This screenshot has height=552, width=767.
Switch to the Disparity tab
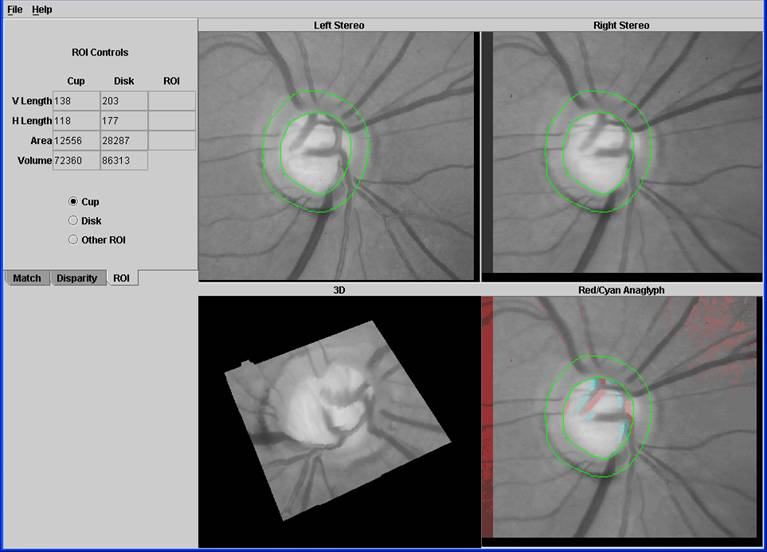click(x=77, y=278)
